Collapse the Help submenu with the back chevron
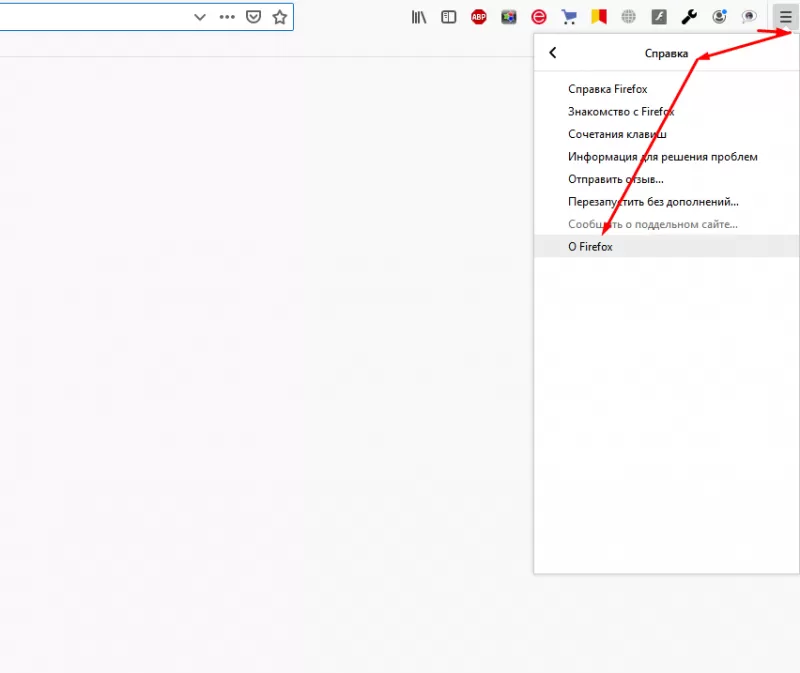 552,52
